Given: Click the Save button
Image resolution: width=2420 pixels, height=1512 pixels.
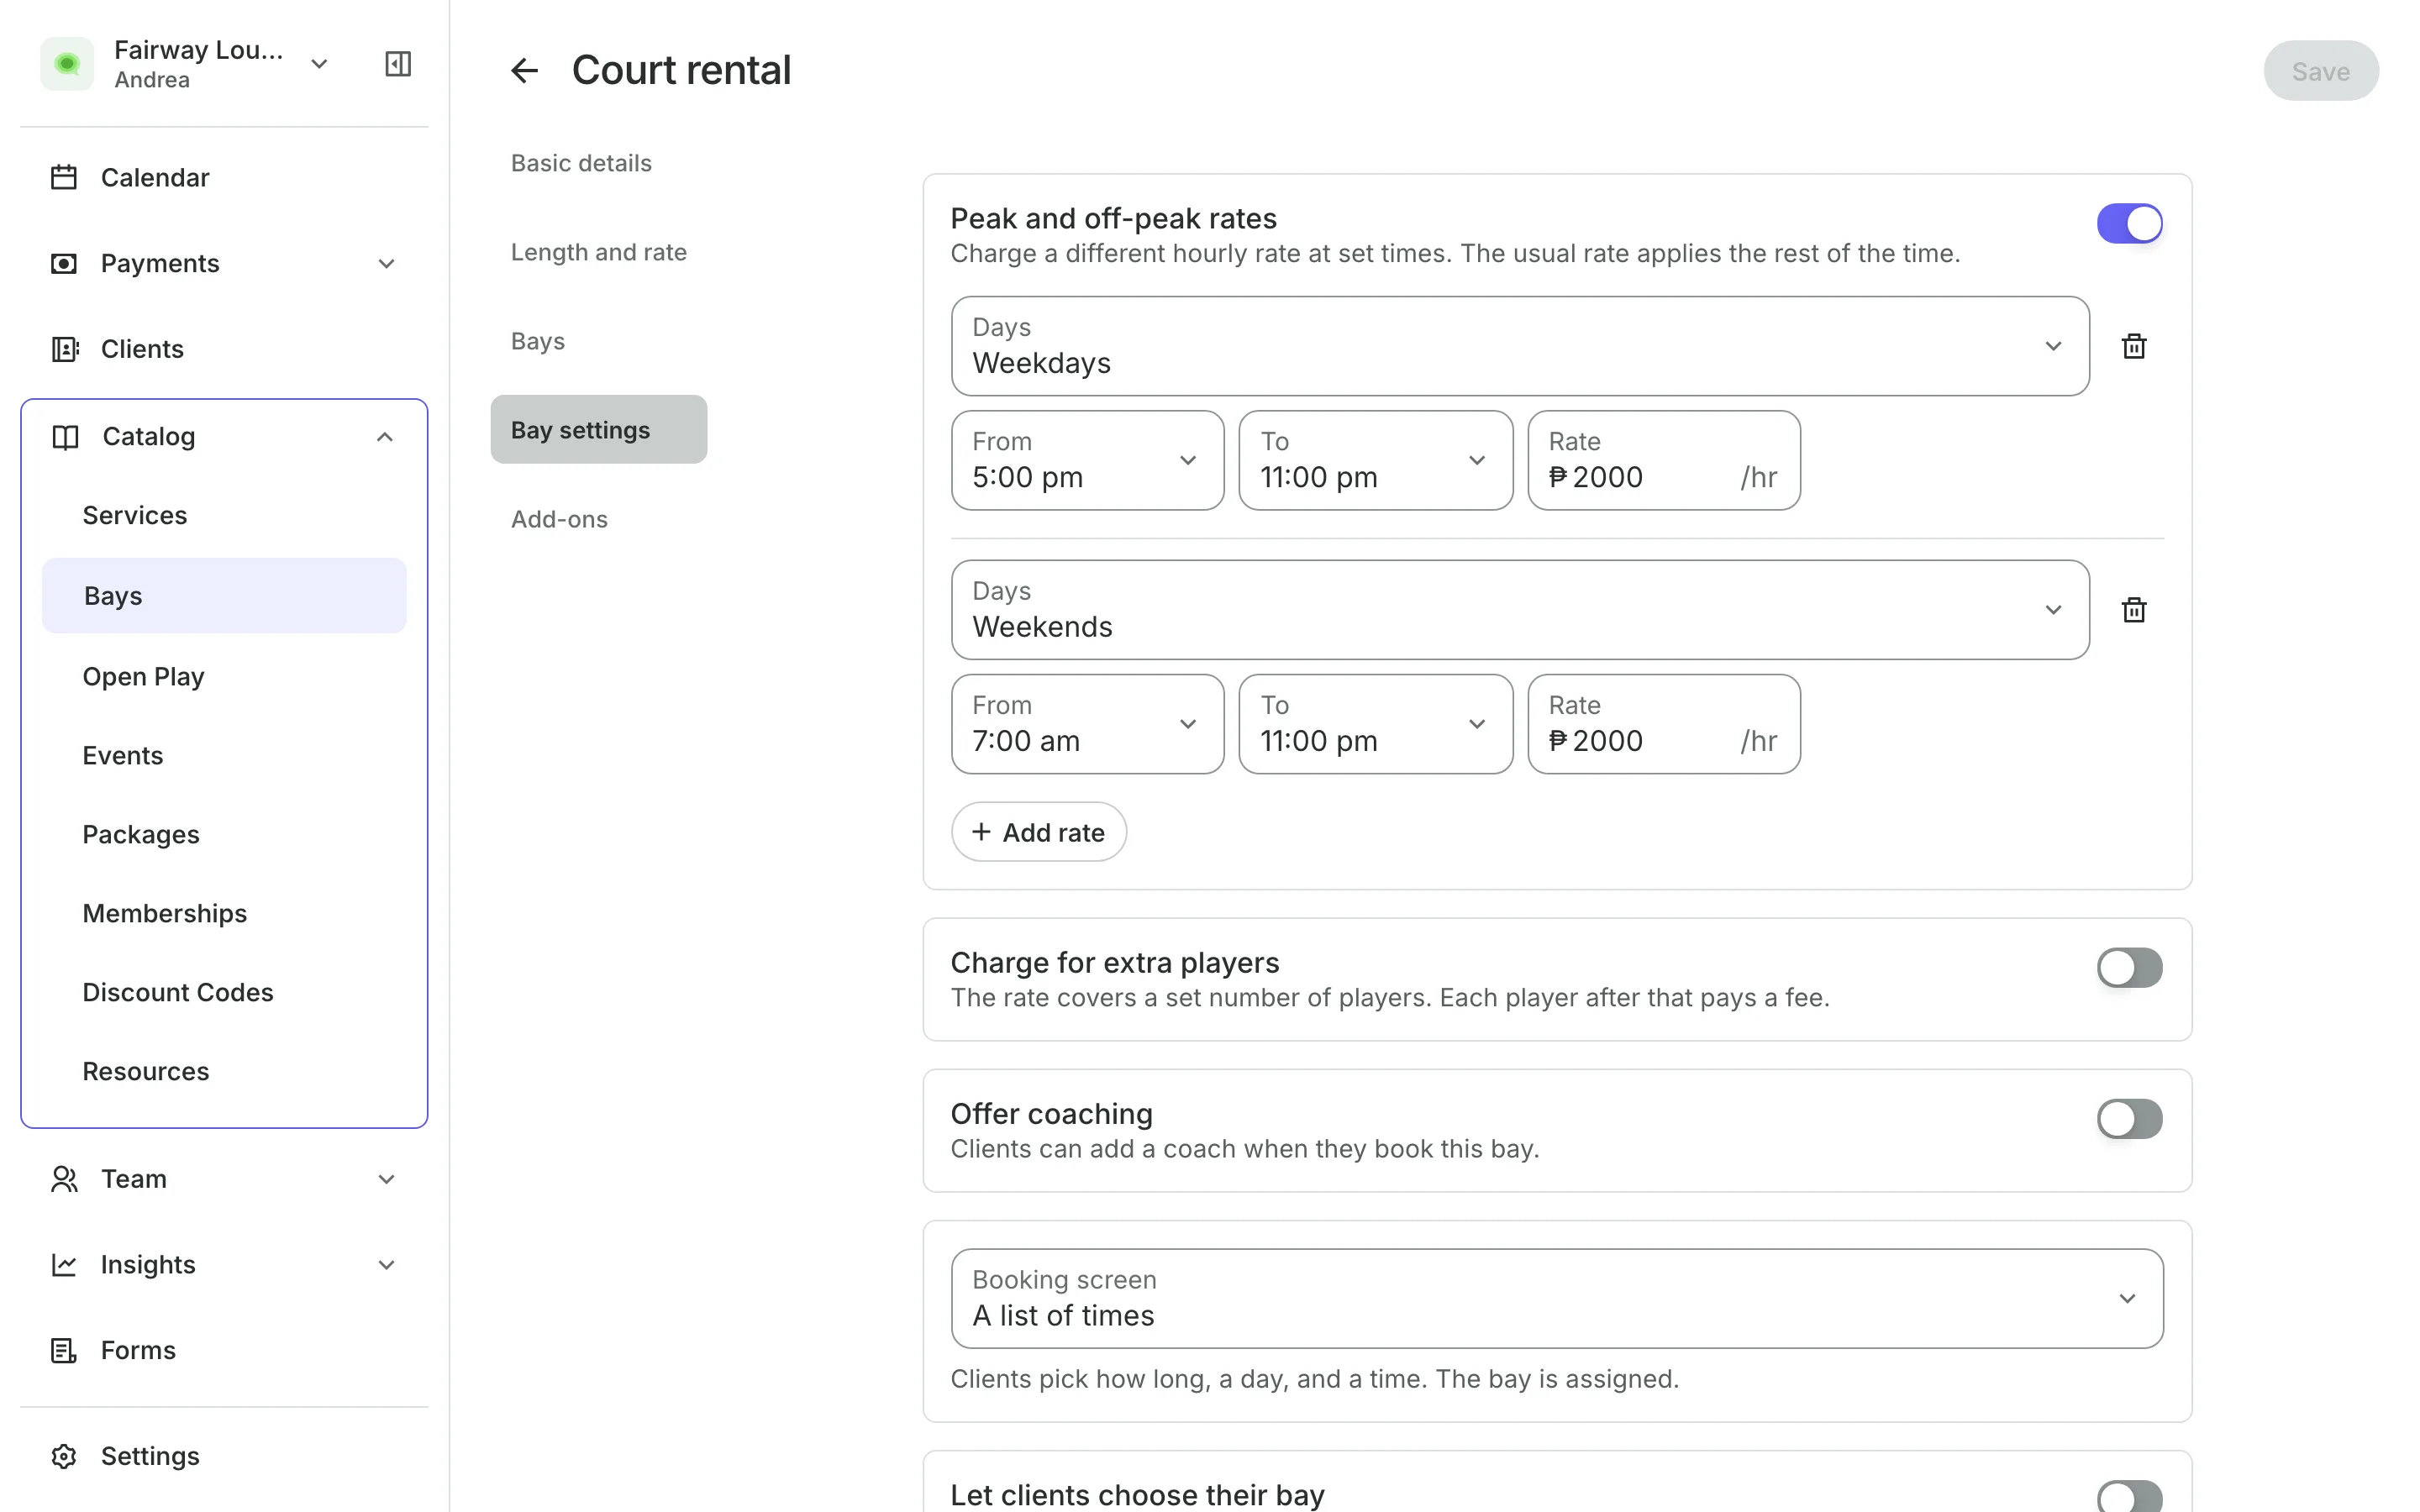Looking at the screenshot, I should point(2320,71).
